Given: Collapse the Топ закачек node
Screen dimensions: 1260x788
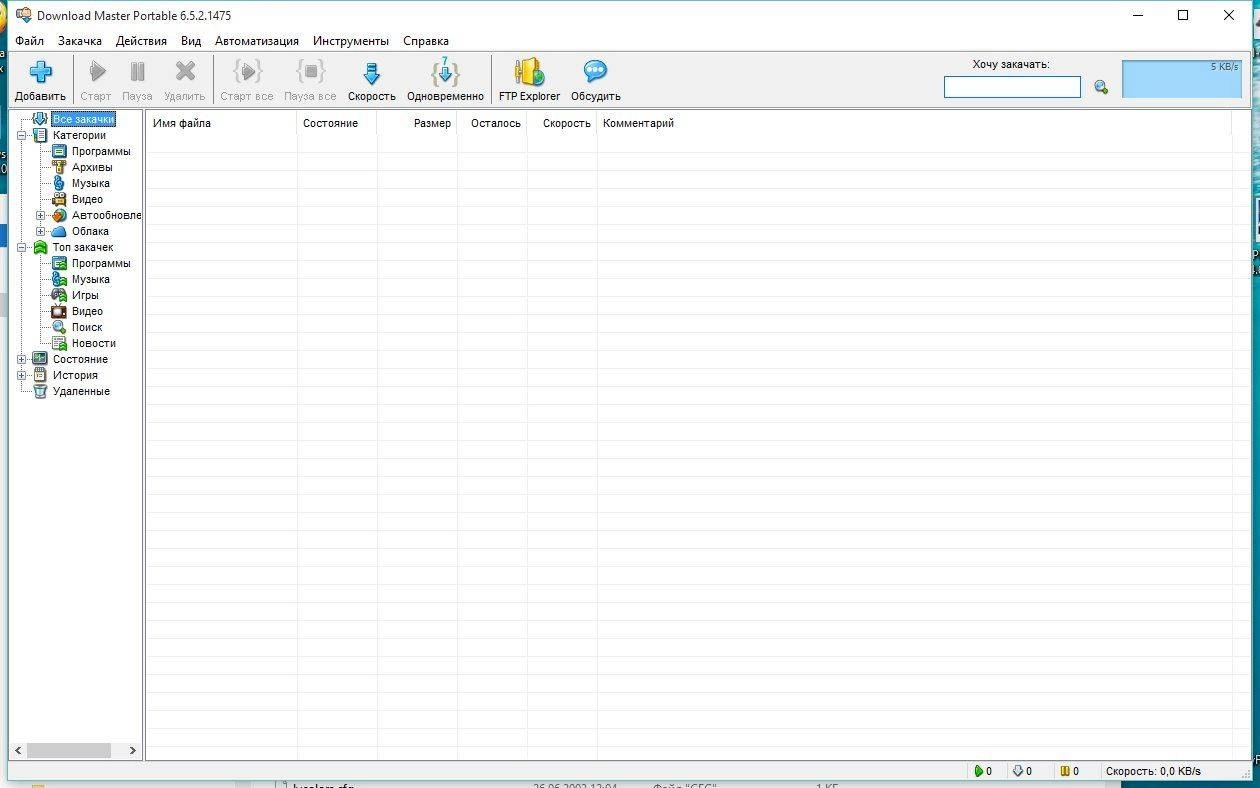Looking at the screenshot, I should (22, 247).
